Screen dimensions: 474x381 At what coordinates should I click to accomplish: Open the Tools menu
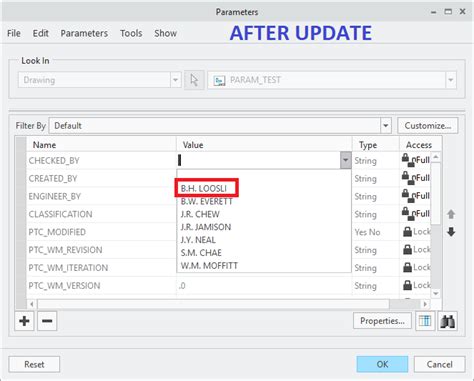pyautogui.click(x=131, y=33)
